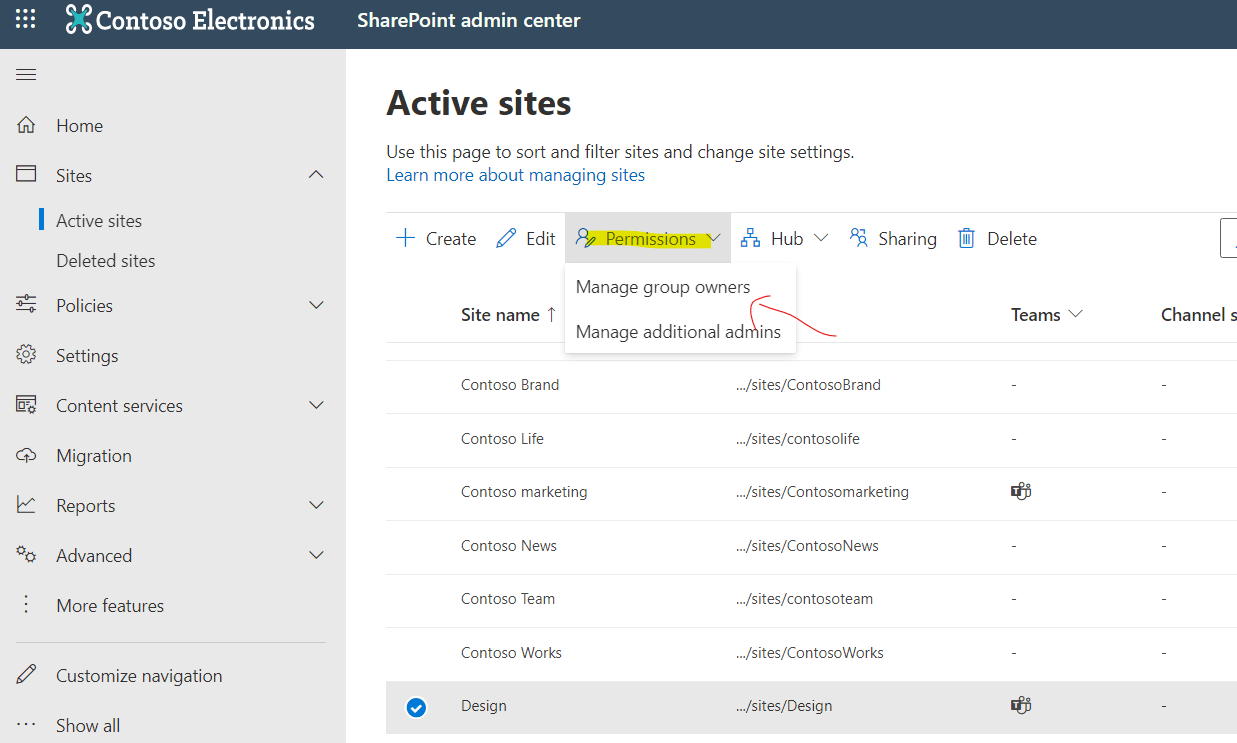Click Teams icon in Contoso marketing row
This screenshot has width=1237, height=743.
(1021, 491)
